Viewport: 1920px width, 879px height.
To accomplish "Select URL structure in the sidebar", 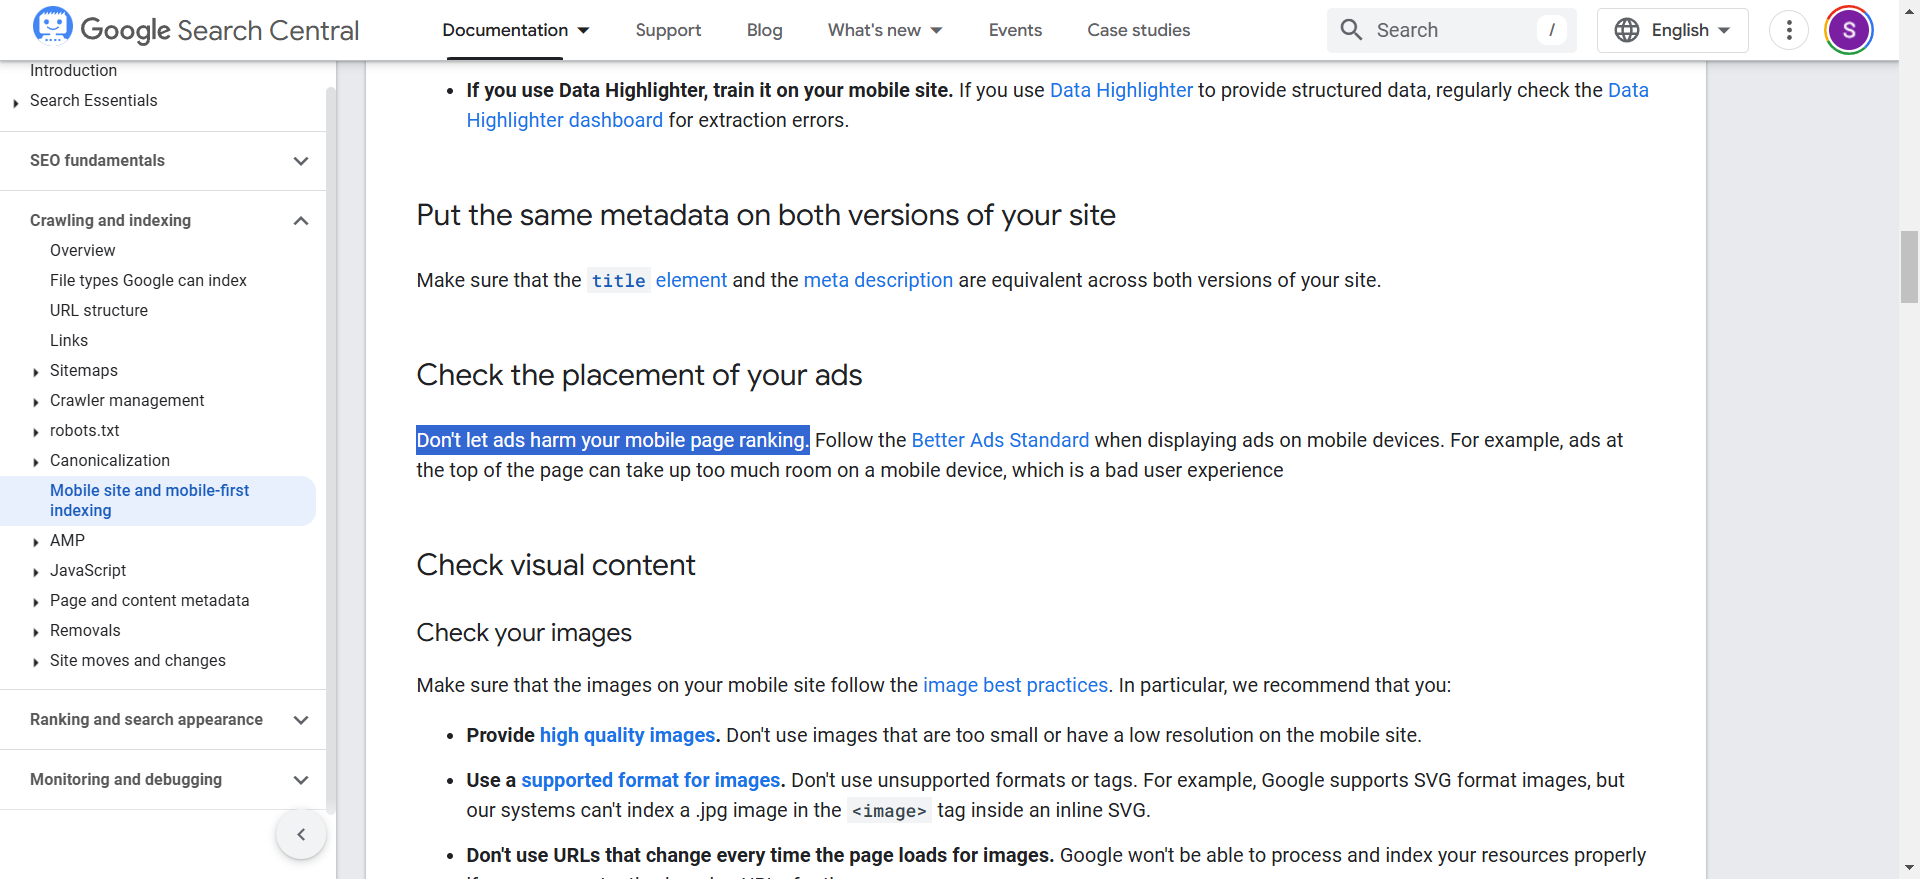I will click(x=99, y=310).
